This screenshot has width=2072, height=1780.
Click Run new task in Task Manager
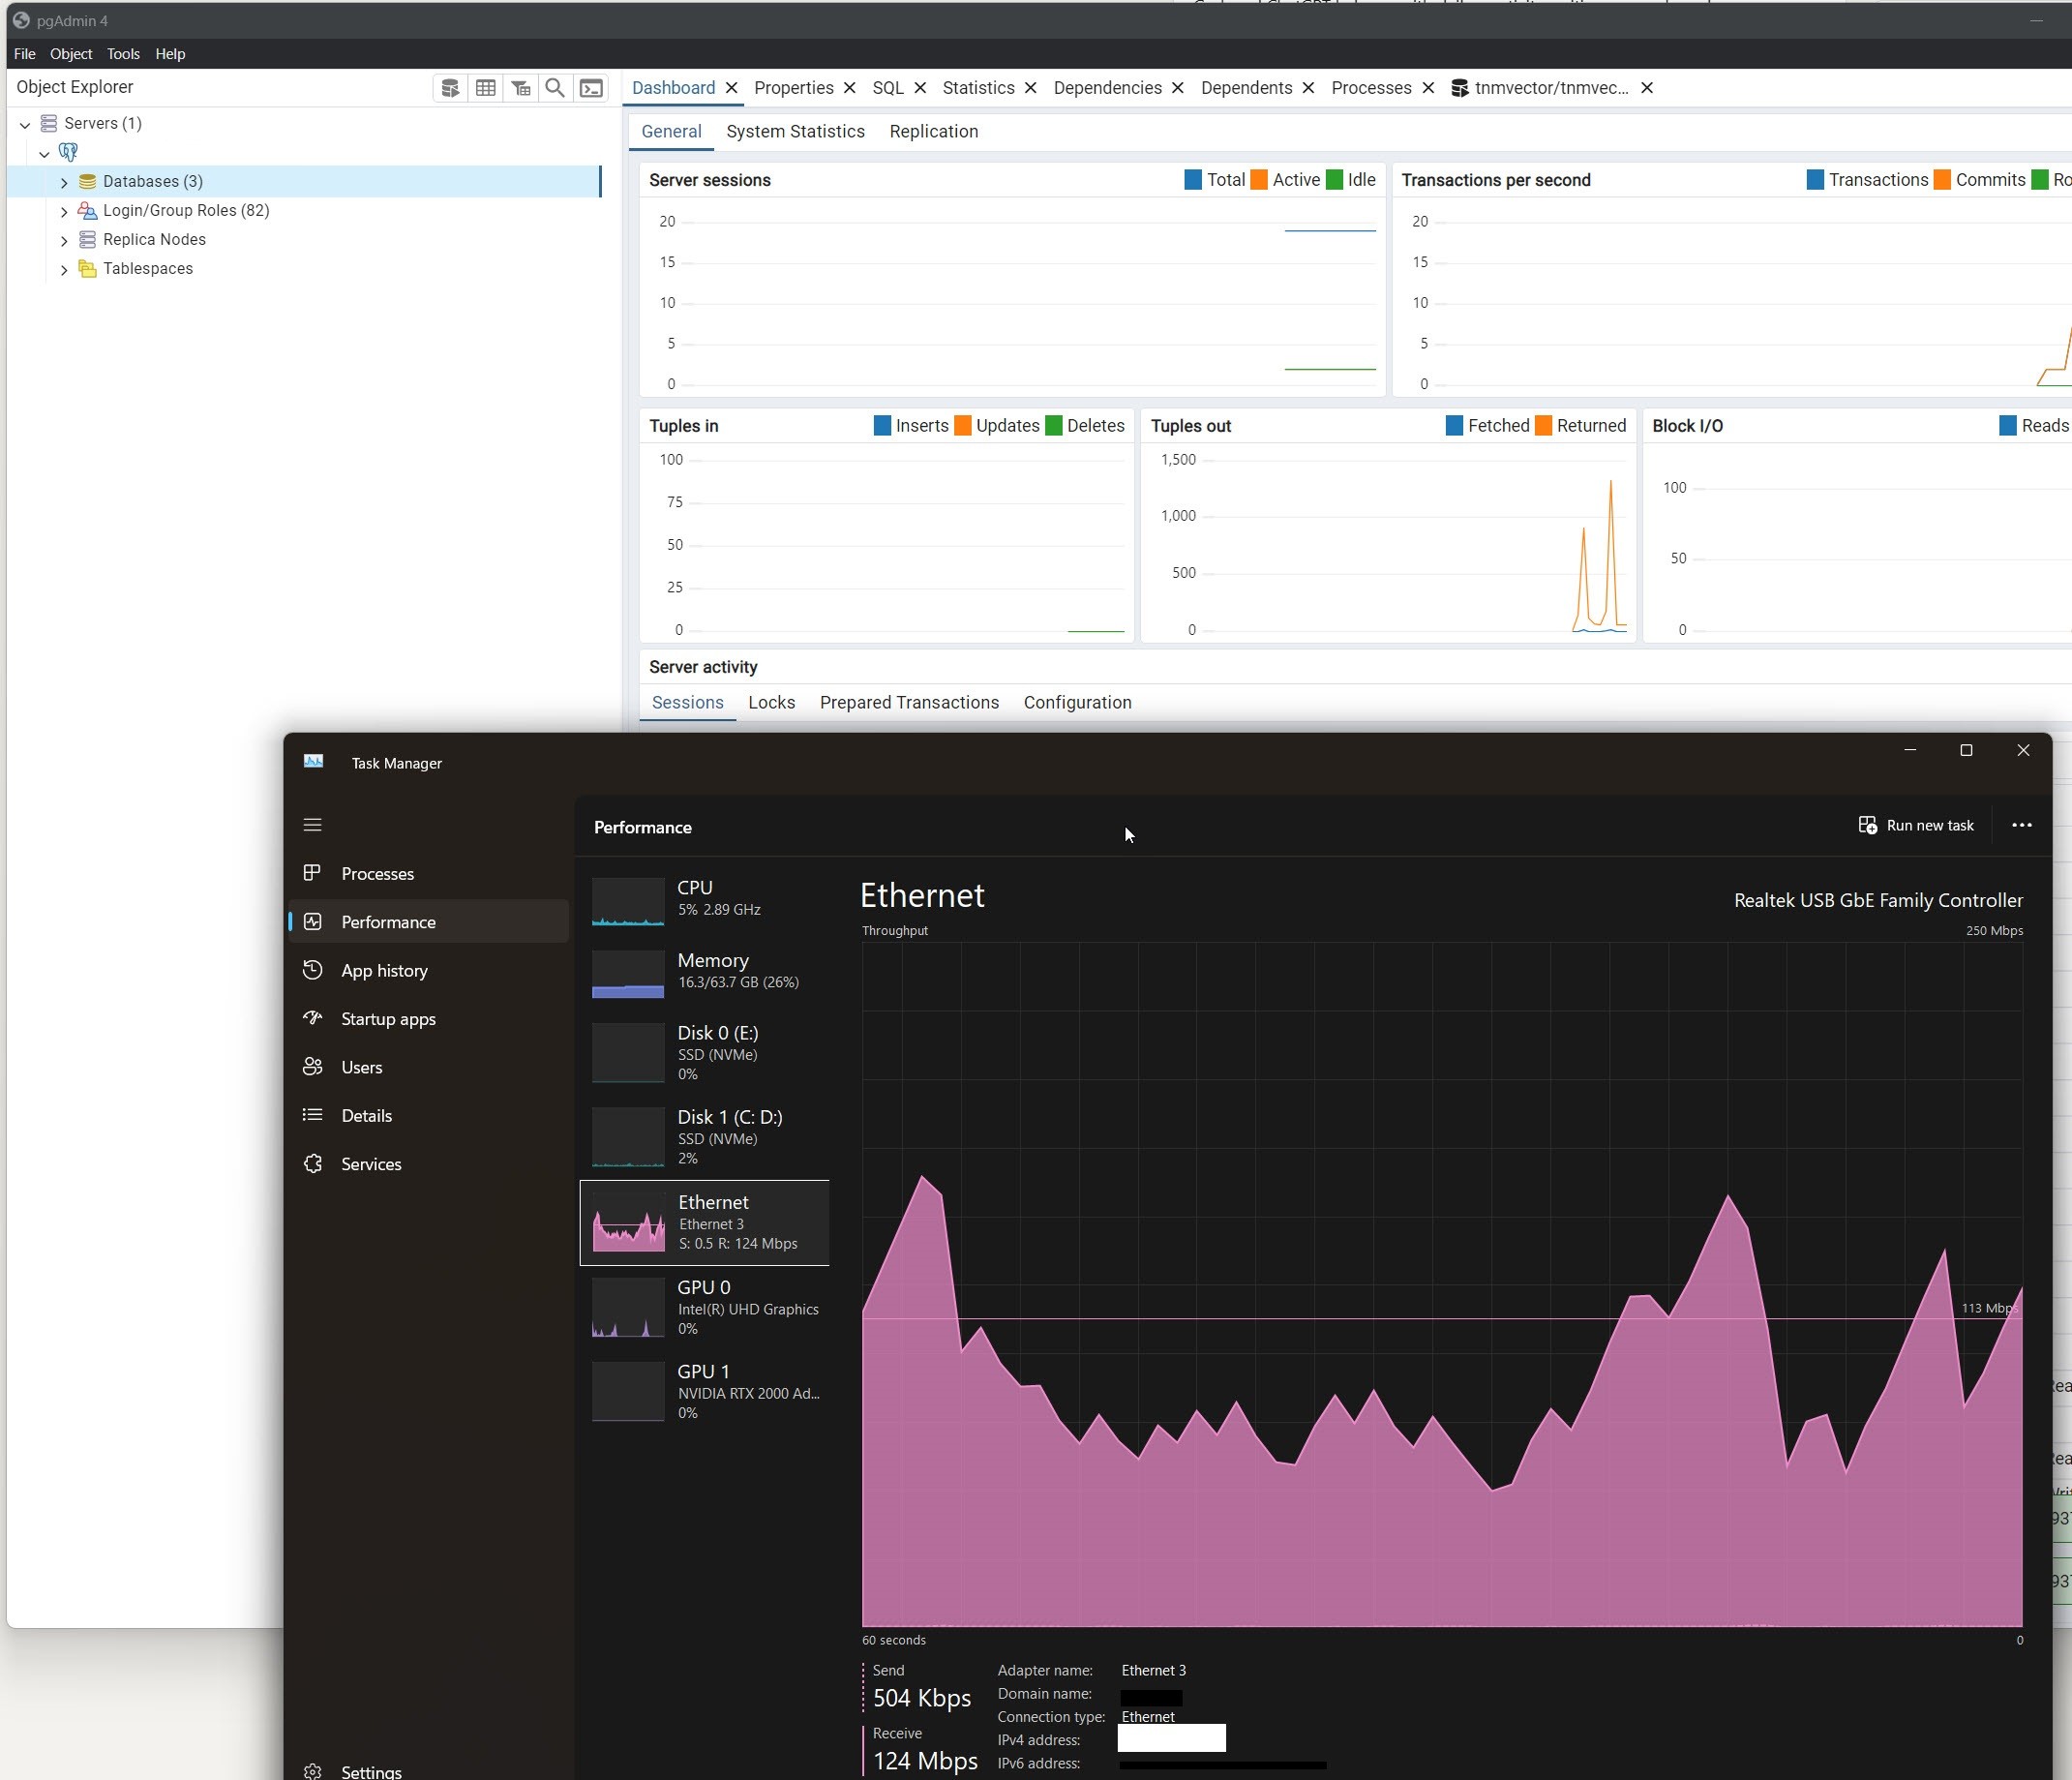coord(1915,825)
